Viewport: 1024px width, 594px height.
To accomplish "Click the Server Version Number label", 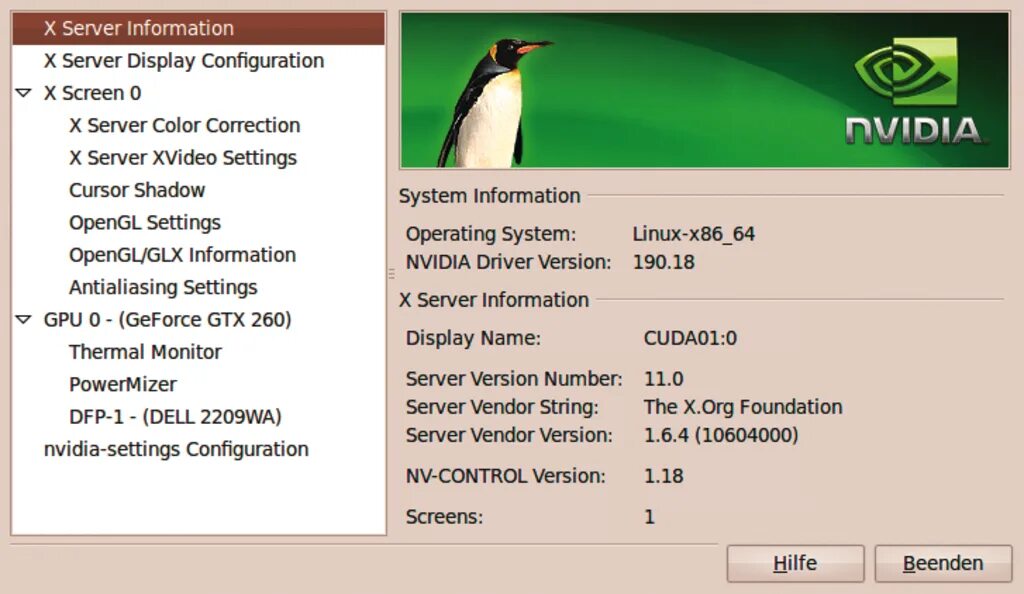I will pos(514,379).
